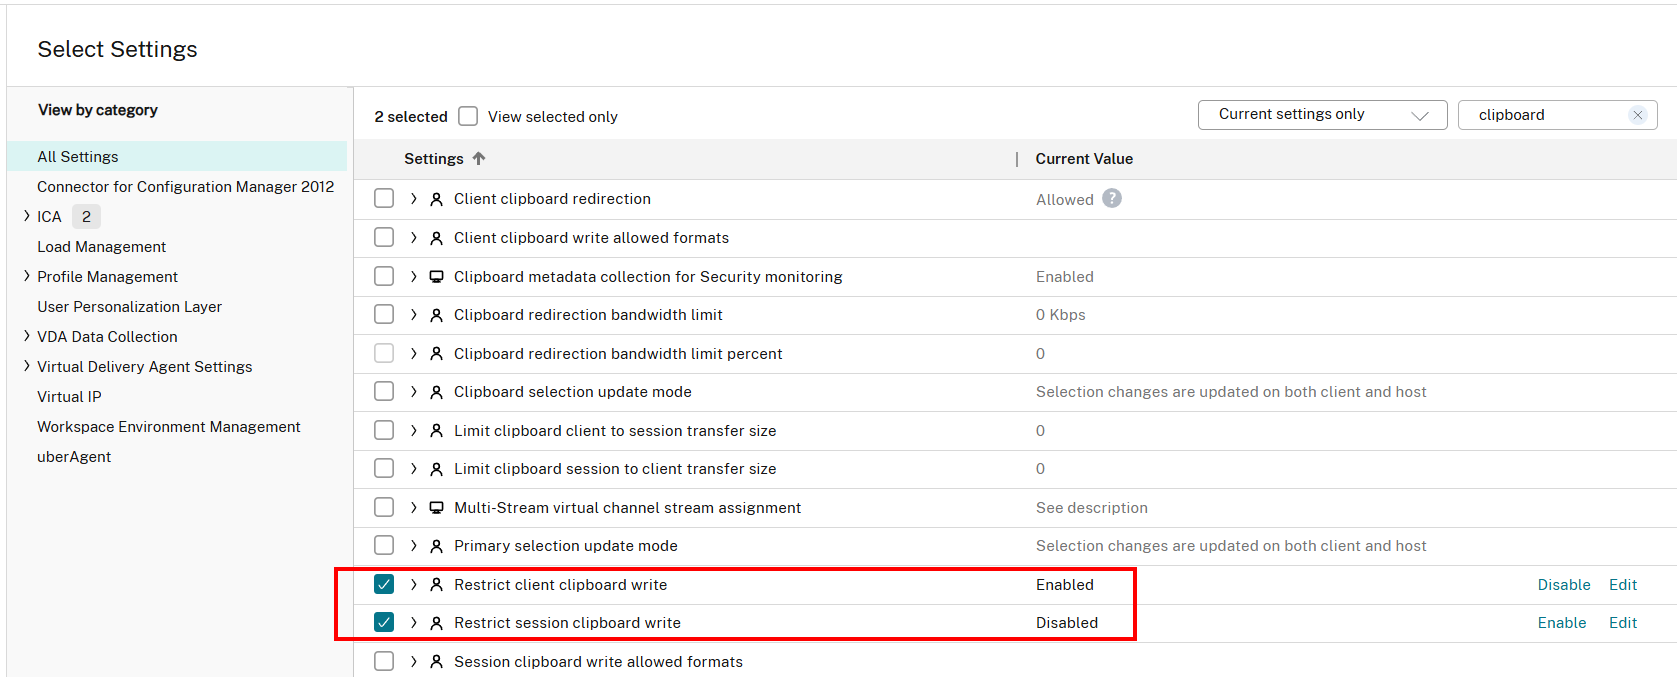Click the help icon next to Allowed
This screenshot has width=1677, height=677.
coord(1111,199)
